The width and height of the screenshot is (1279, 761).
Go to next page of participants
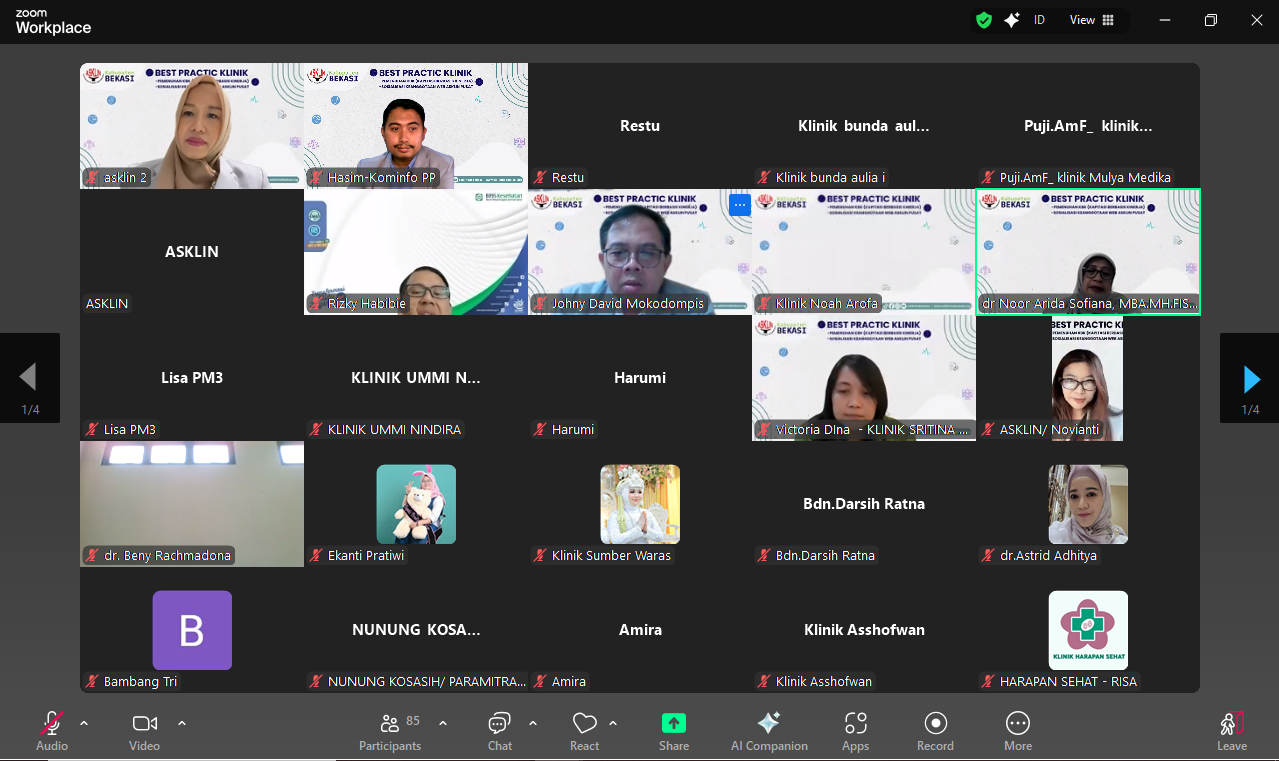point(1250,378)
